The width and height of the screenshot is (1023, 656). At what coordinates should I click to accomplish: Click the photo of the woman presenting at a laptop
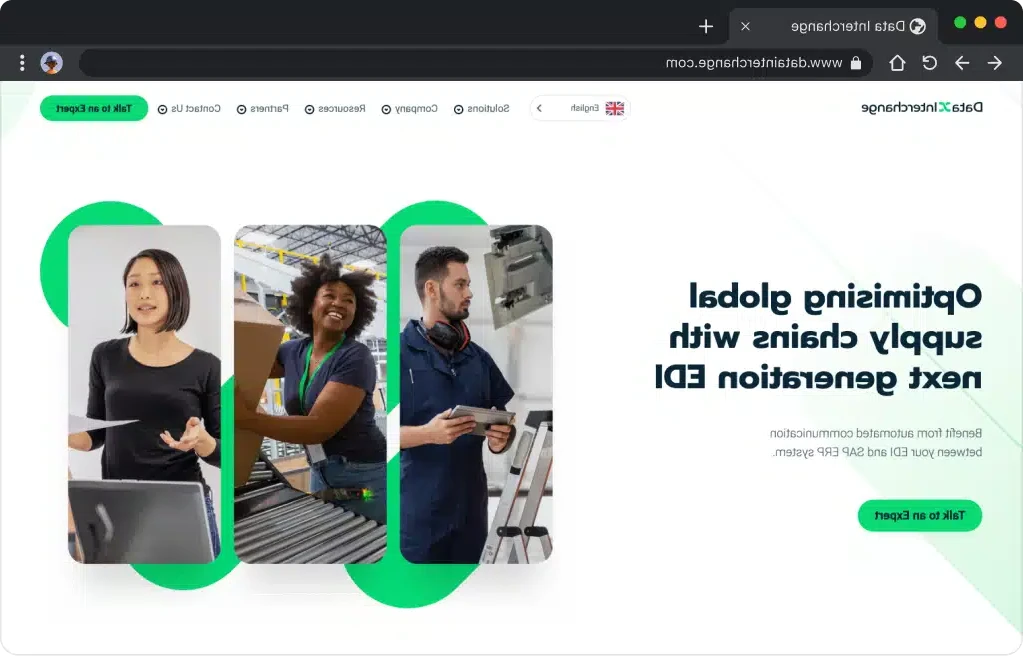pos(144,394)
